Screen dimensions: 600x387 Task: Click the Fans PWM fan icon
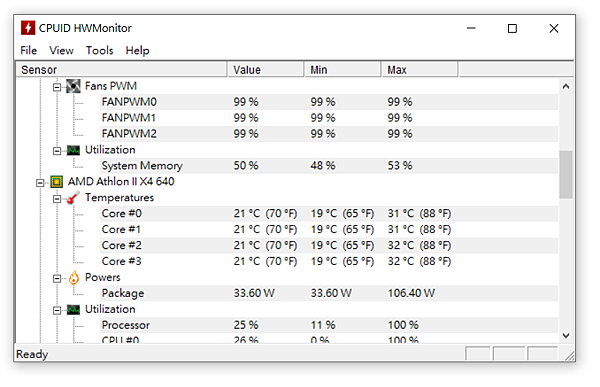click(73, 86)
